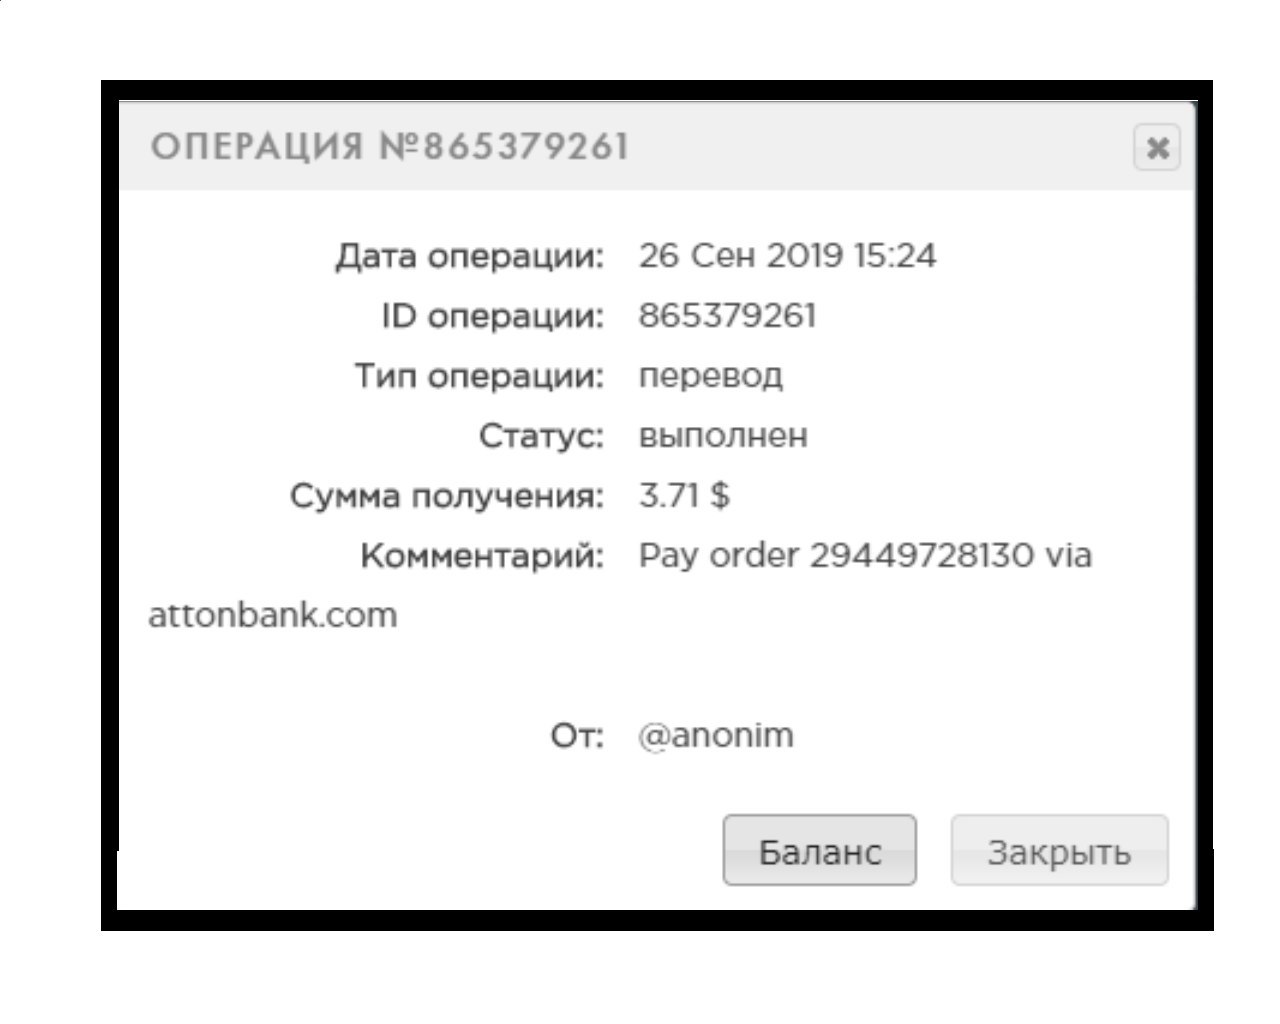Image resolution: width=1280 pixels, height=1024 pixels.
Task: Click the Статус label
Action: pos(542,436)
